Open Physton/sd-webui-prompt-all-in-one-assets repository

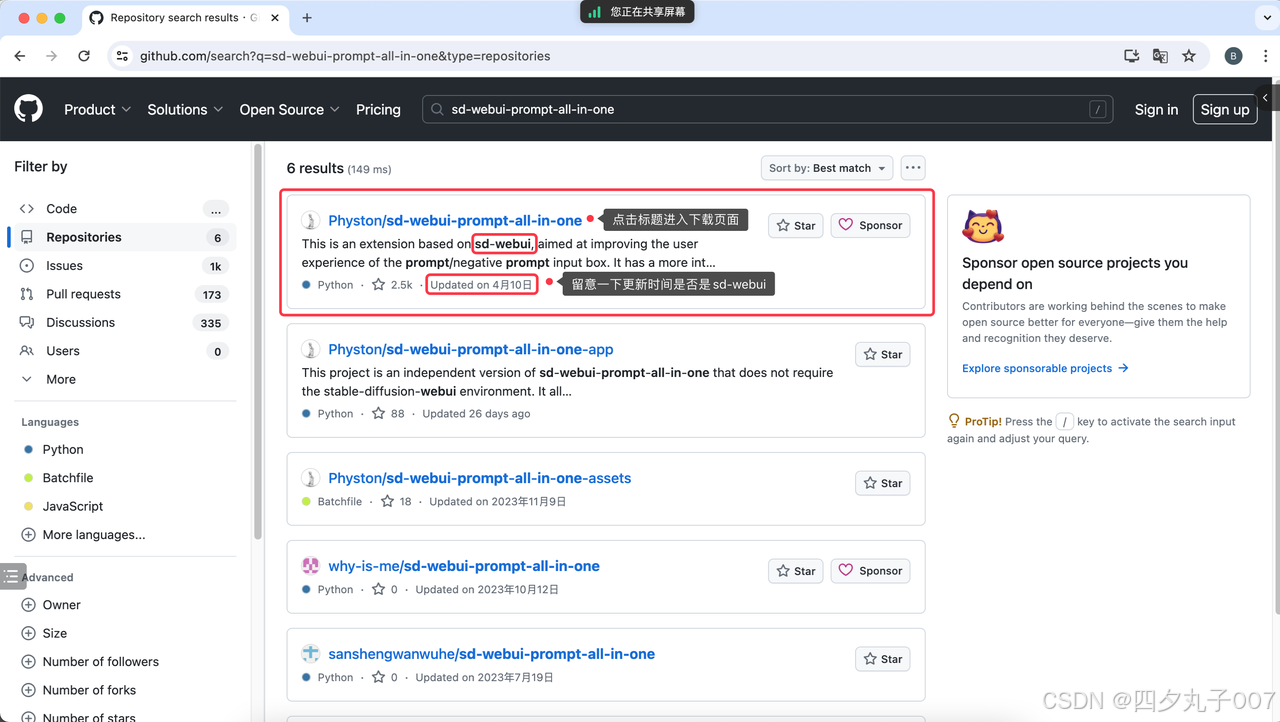click(480, 478)
